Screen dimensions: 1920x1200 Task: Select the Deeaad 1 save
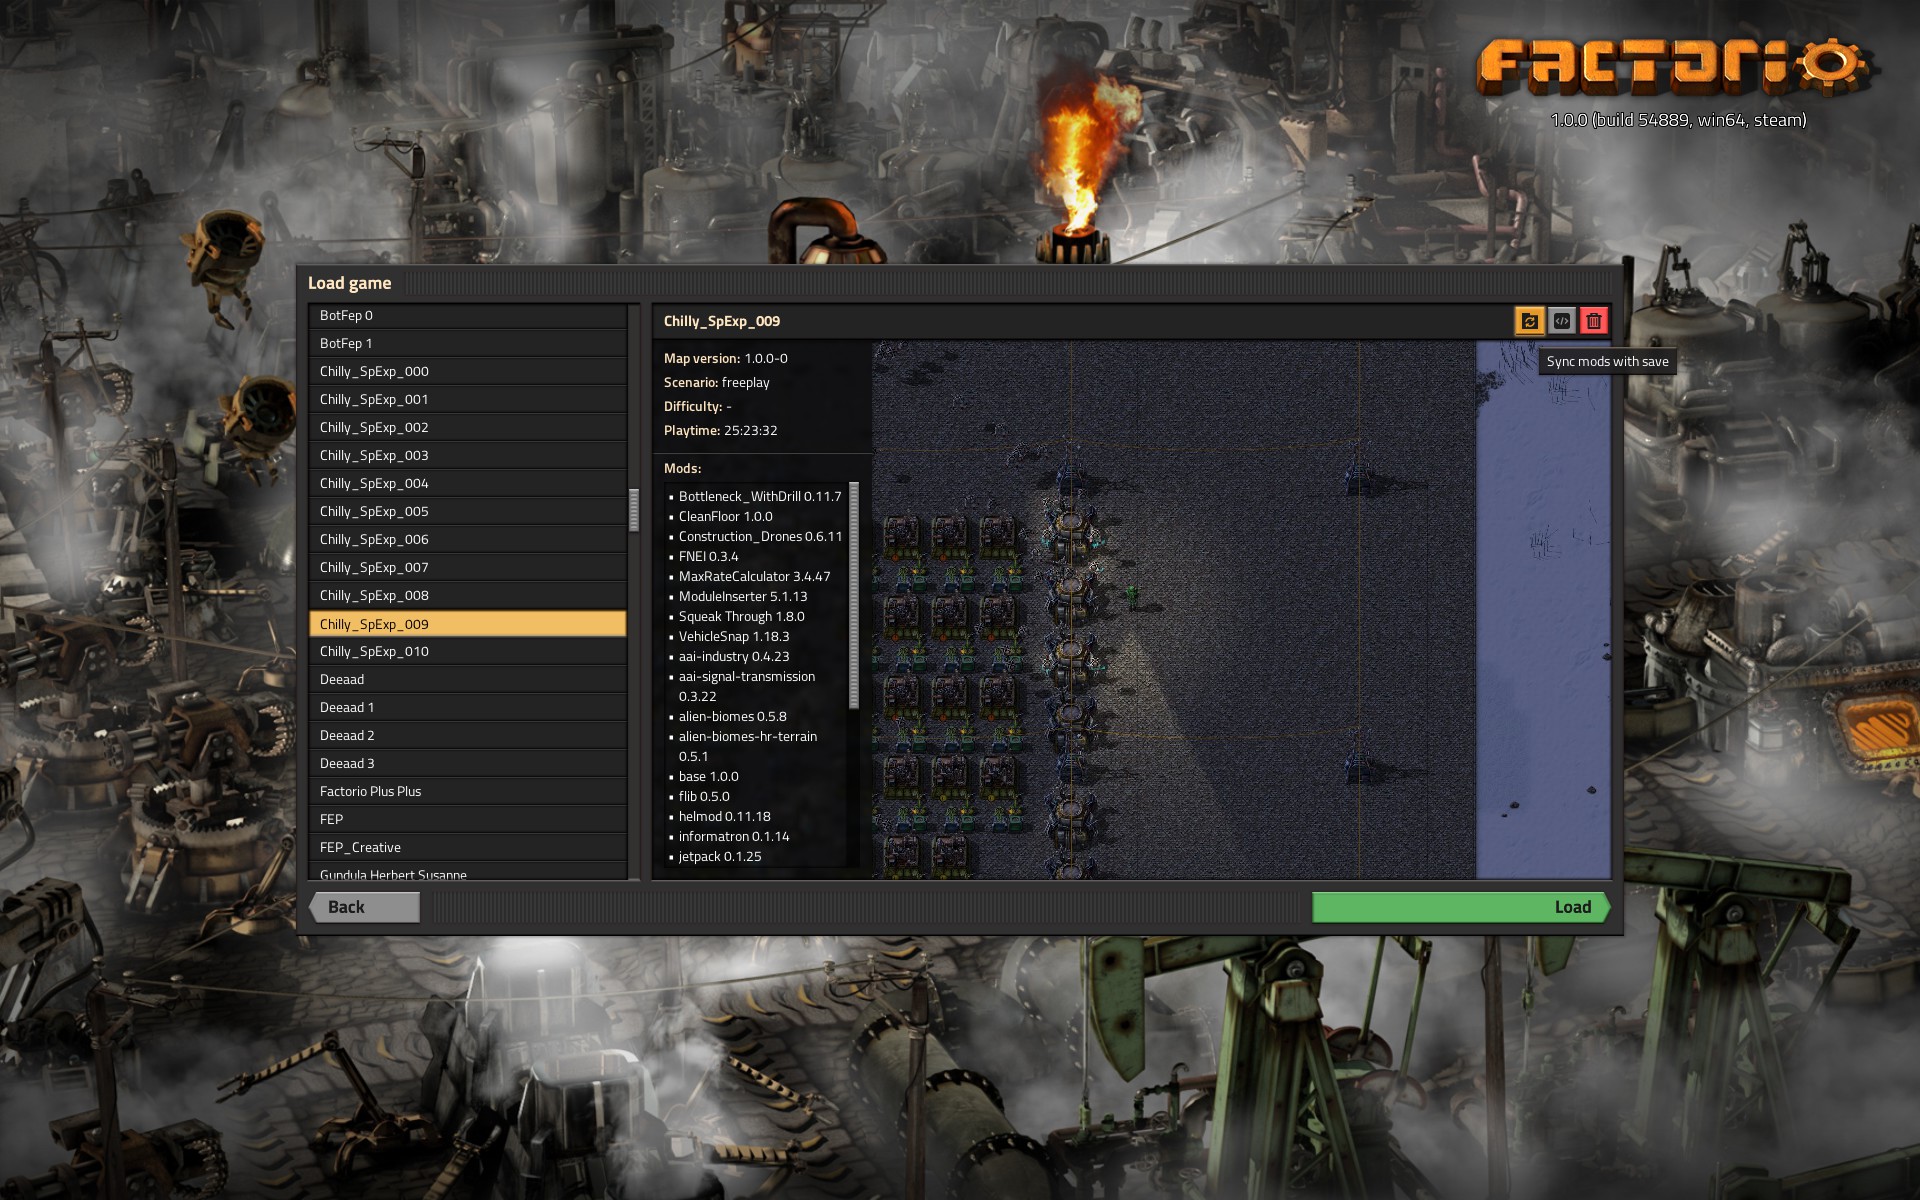[x=468, y=707]
